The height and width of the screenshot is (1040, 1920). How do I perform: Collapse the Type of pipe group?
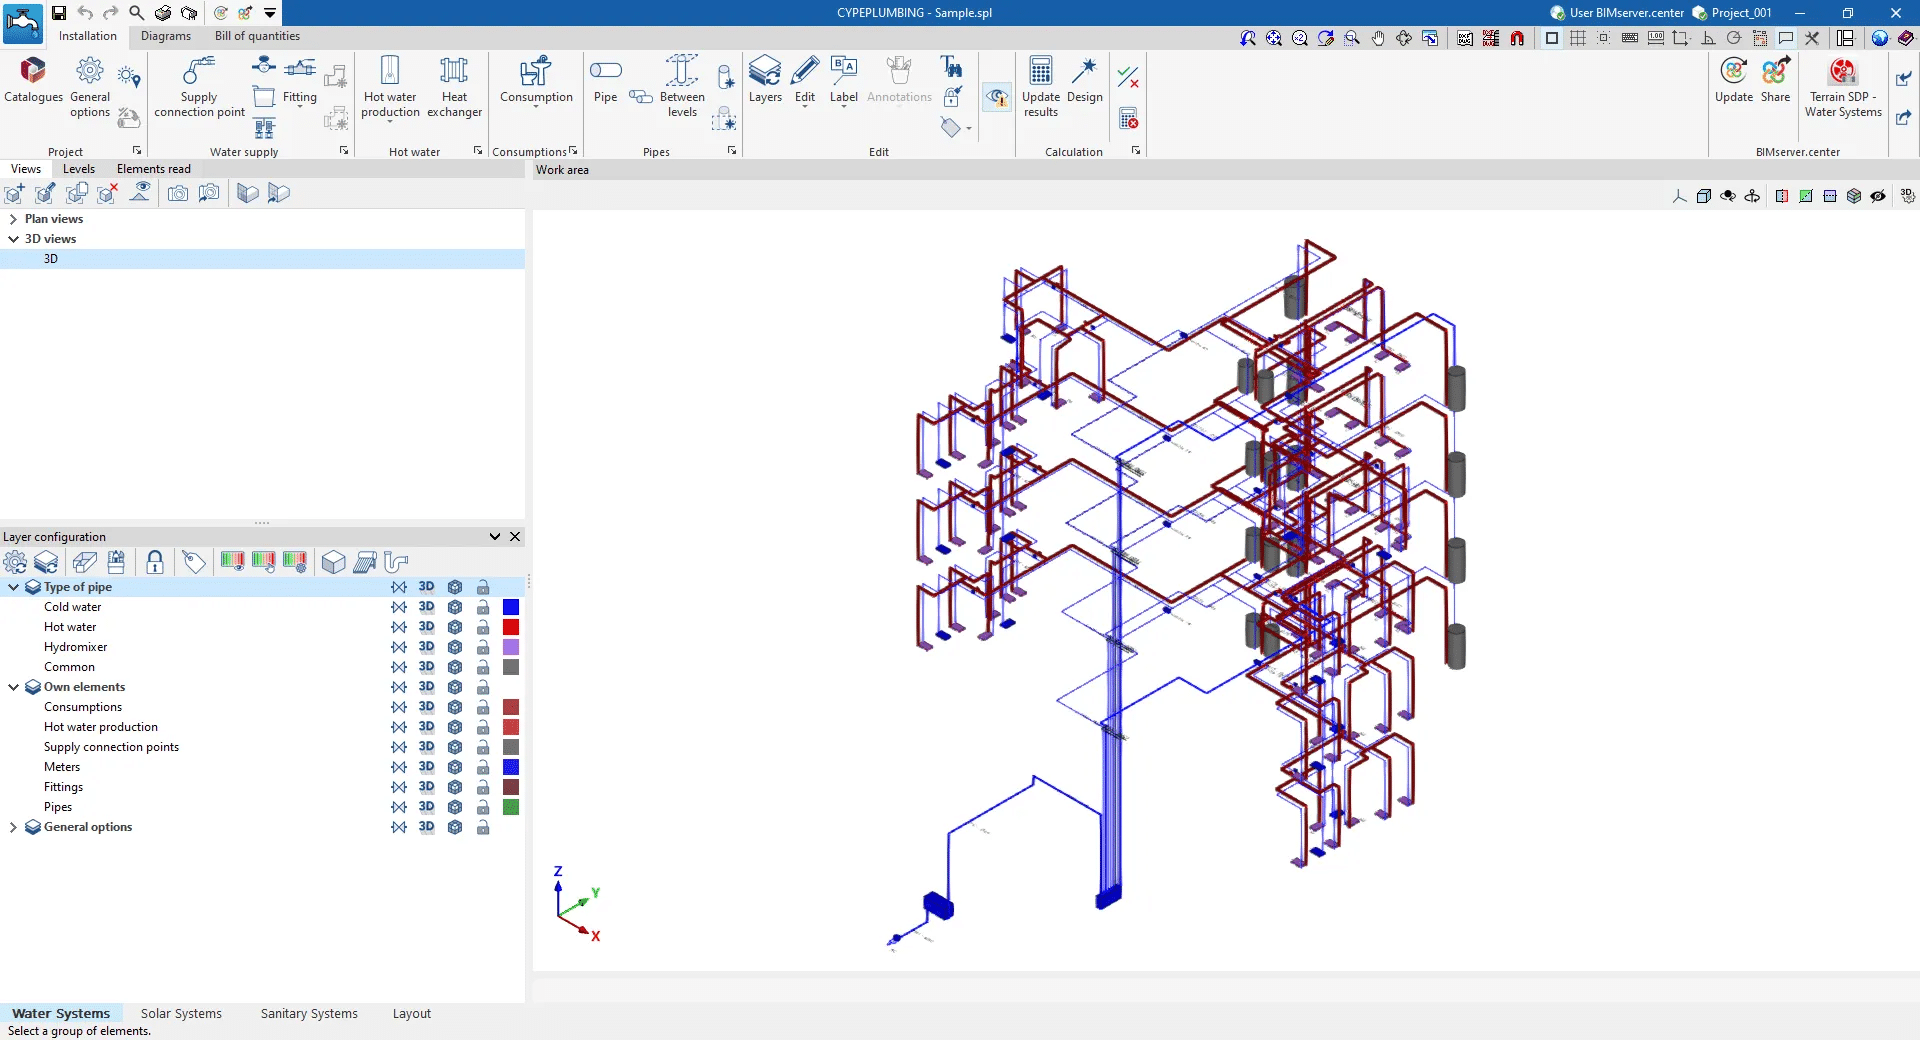[x=13, y=587]
